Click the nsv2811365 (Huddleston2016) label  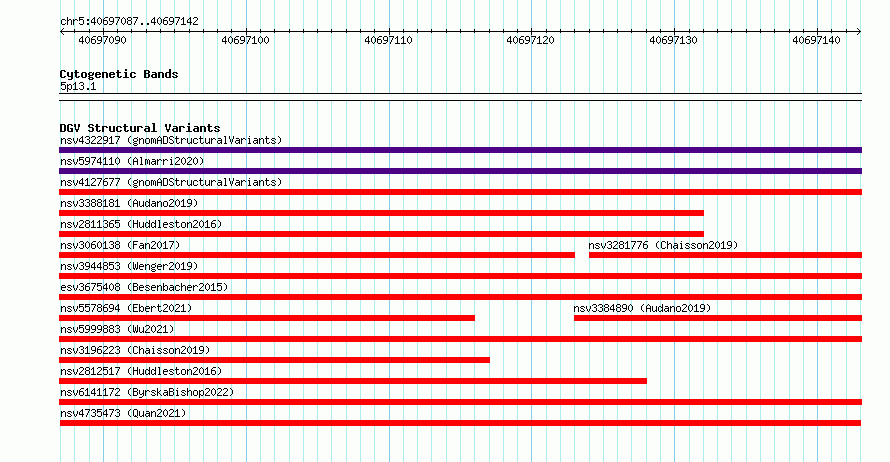141,224
